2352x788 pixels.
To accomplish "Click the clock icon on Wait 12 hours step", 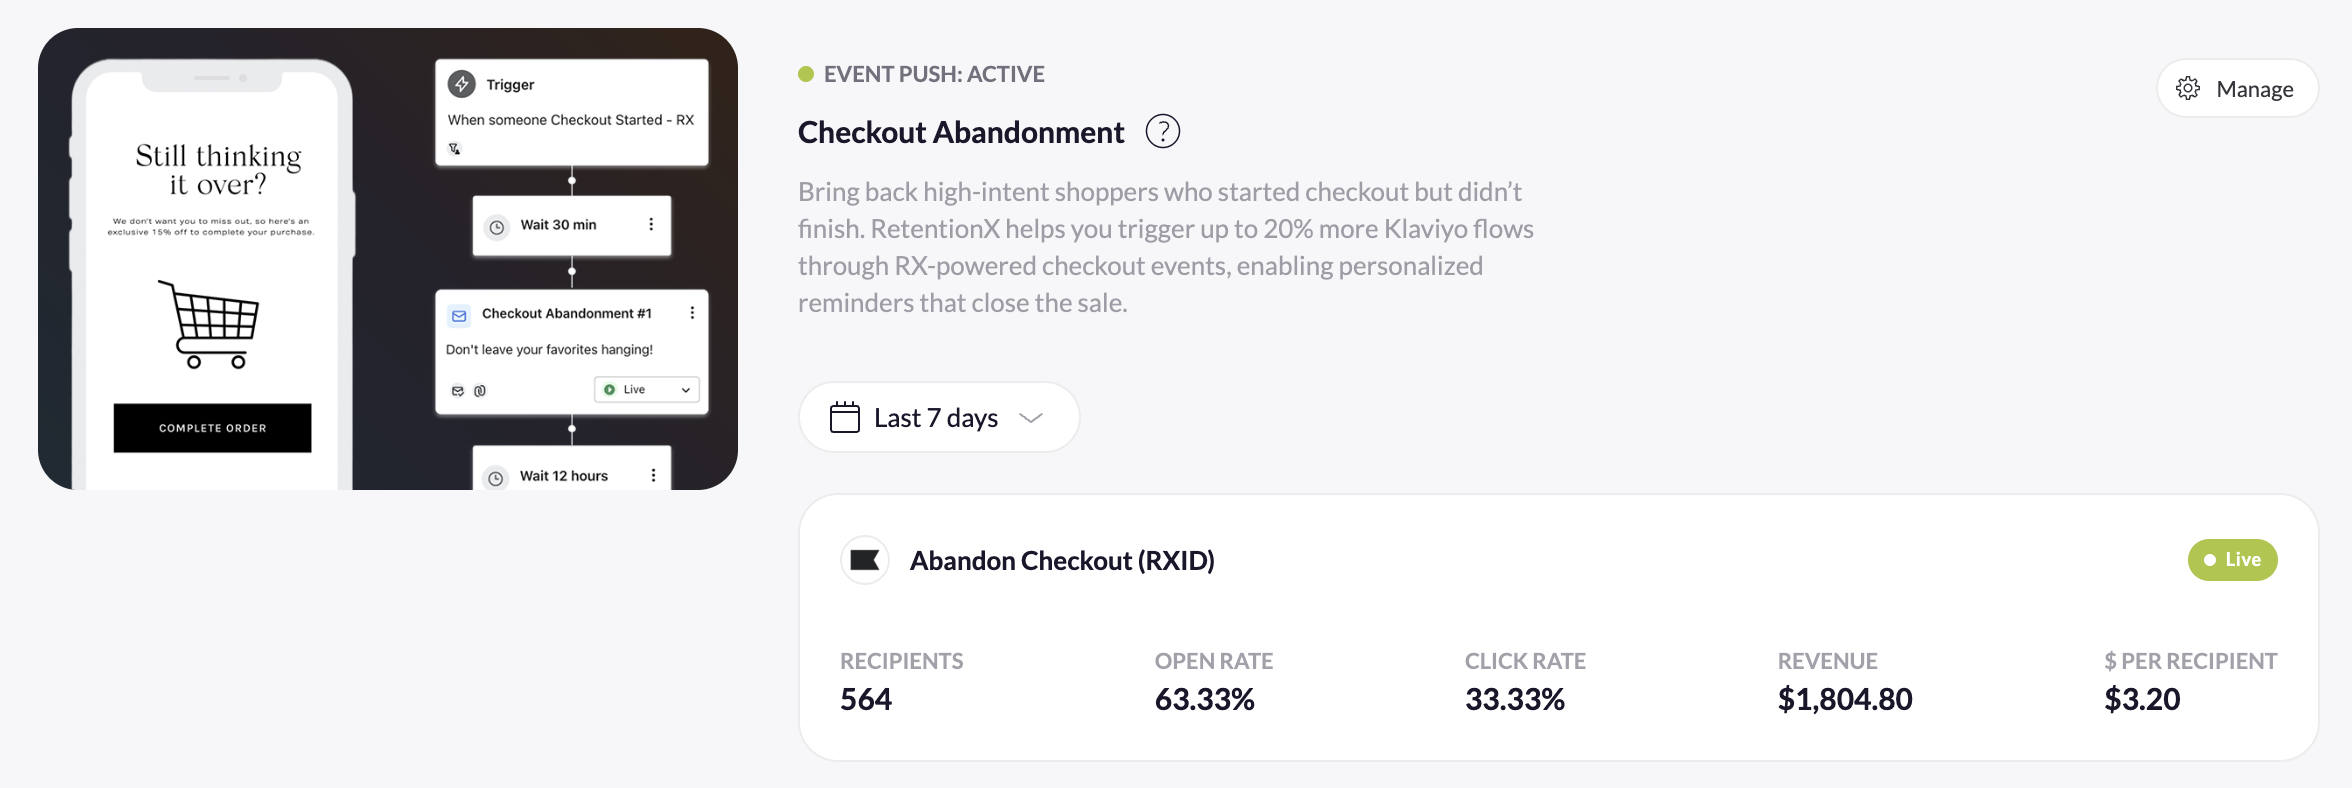I will pos(498,477).
